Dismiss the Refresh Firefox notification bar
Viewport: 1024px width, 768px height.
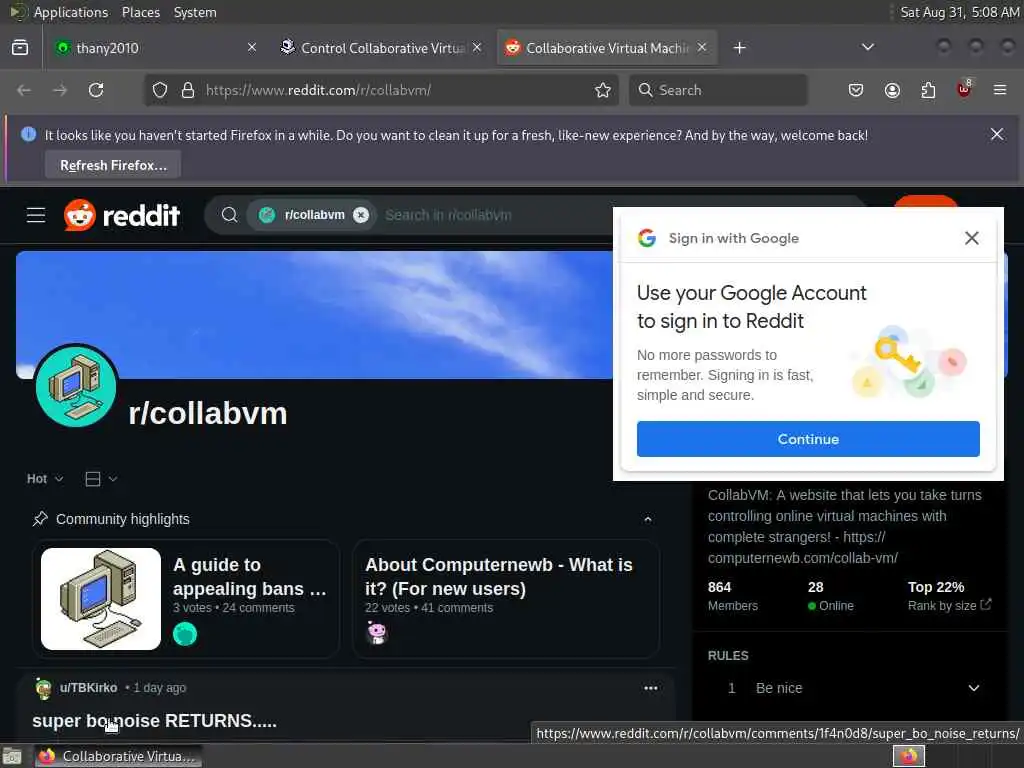997,134
